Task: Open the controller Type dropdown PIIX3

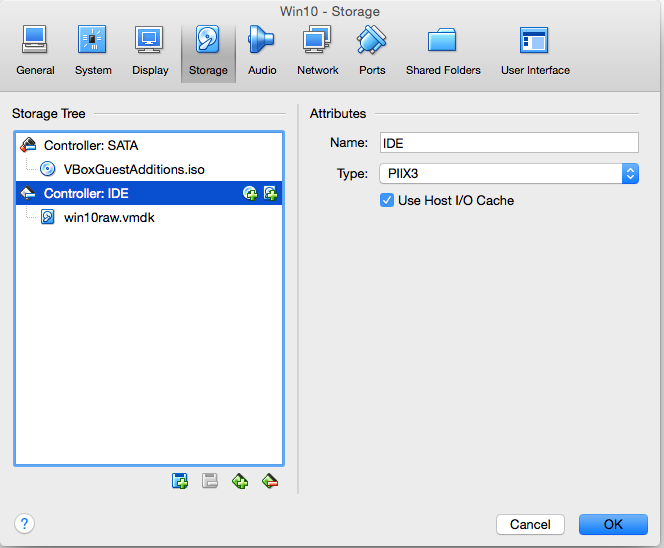Action: tap(509, 174)
